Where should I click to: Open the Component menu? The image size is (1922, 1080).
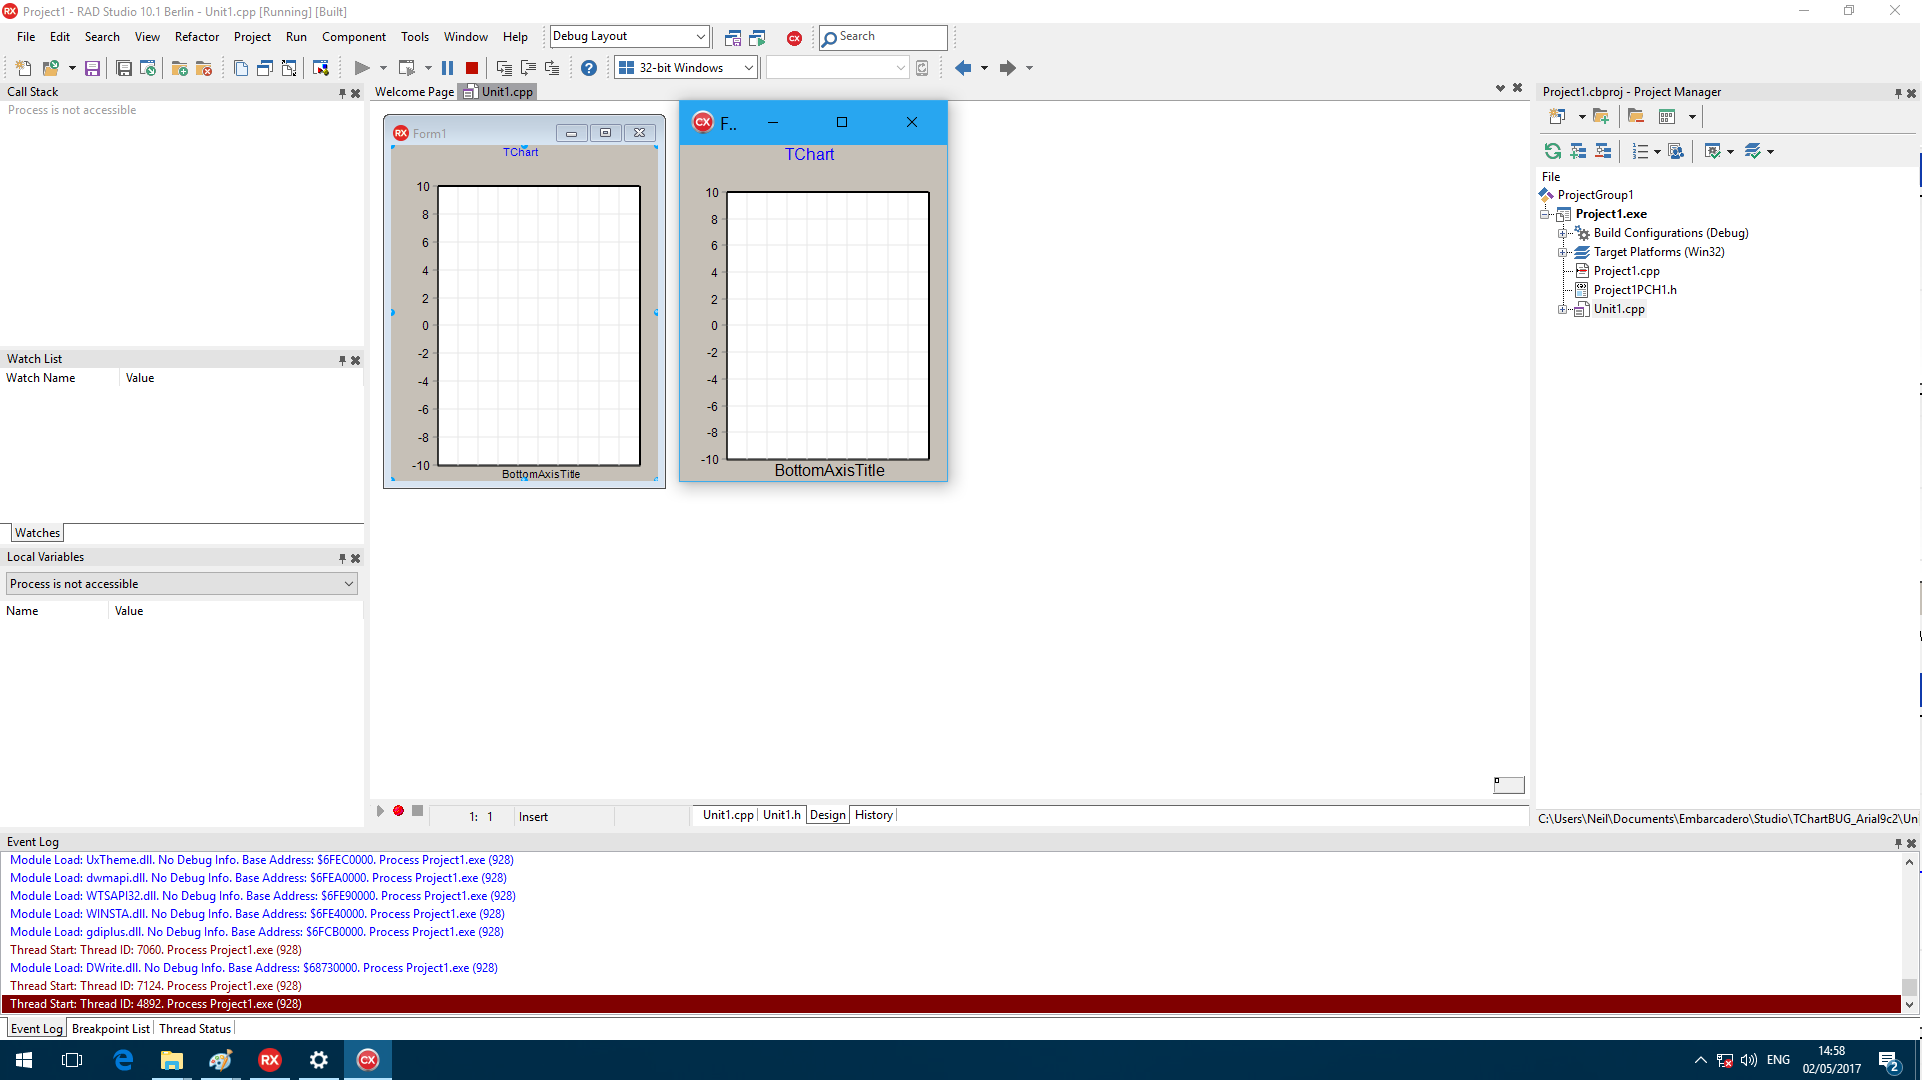point(354,37)
